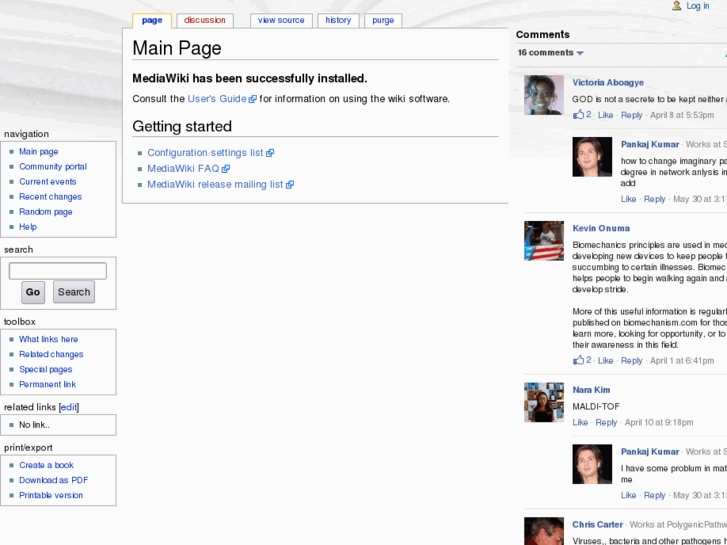Click Like on Victoria Aboagye's comment
The height and width of the screenshot is (545, 727).
[x=605, y=115]
